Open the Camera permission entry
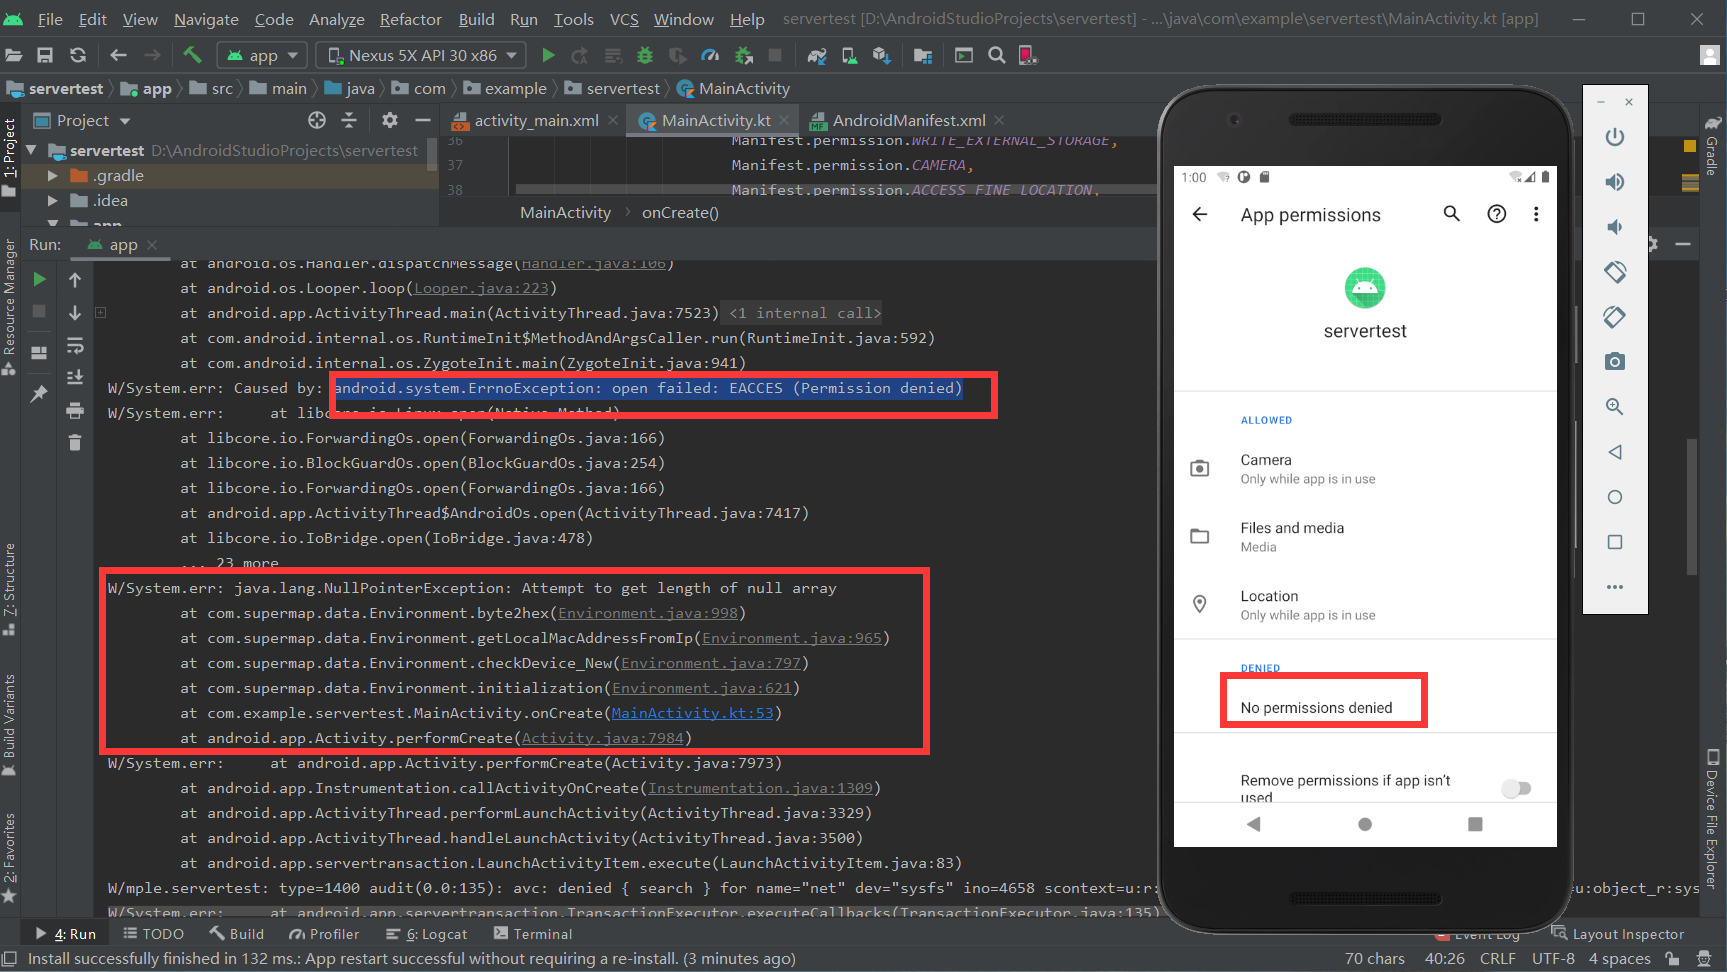 click(1365, 468)
